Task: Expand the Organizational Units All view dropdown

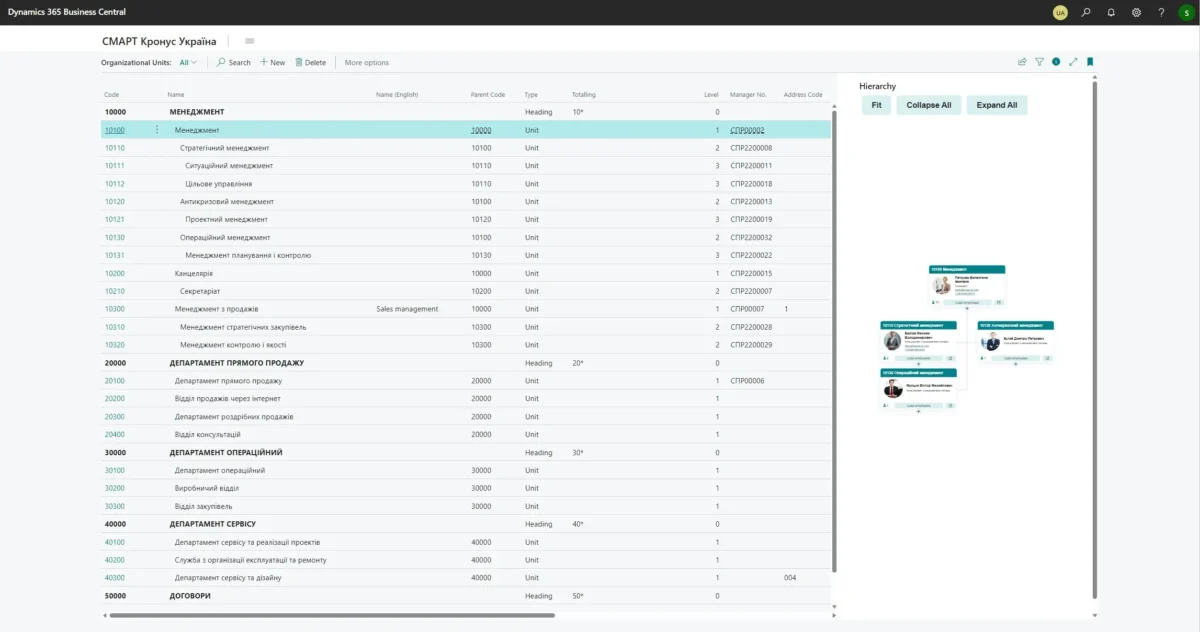Action: point(188,63)
